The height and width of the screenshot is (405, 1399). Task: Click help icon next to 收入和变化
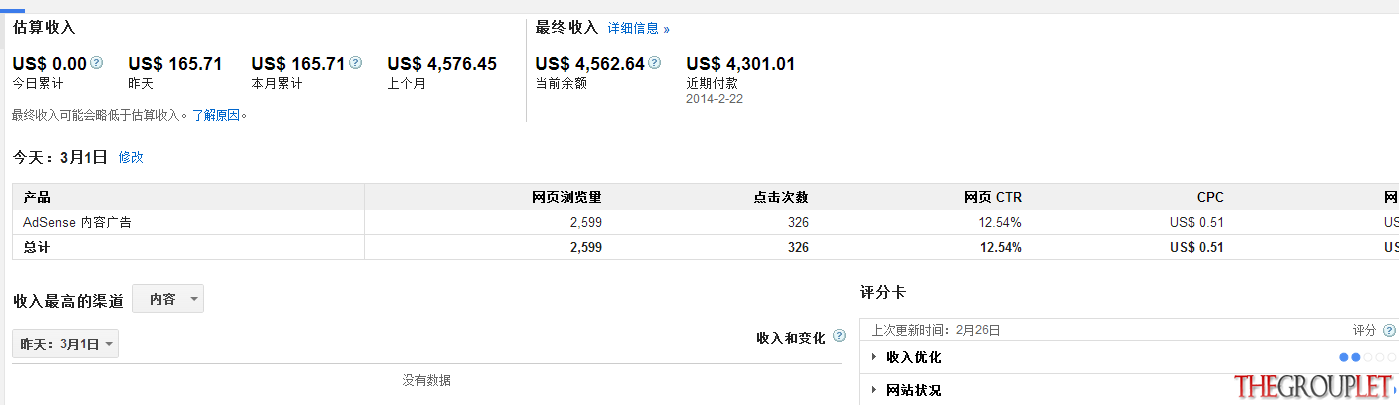click(839, 337)
